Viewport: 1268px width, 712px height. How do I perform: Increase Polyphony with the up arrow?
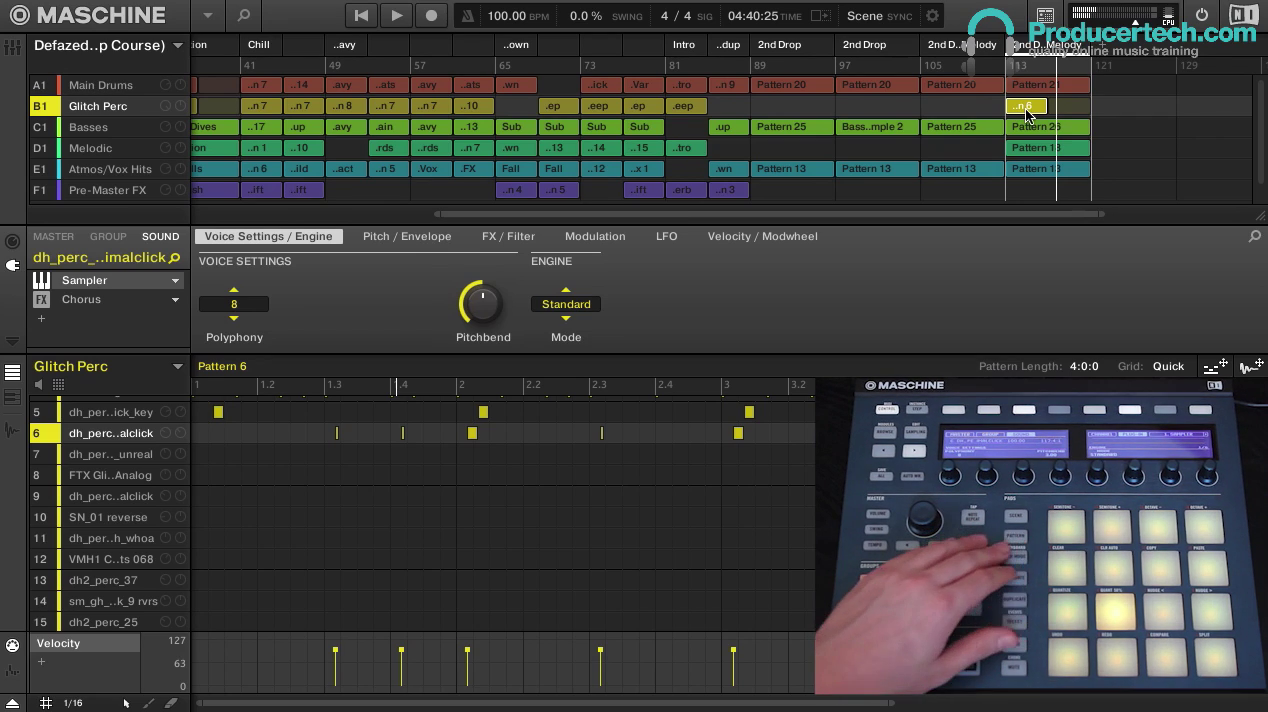234,291
